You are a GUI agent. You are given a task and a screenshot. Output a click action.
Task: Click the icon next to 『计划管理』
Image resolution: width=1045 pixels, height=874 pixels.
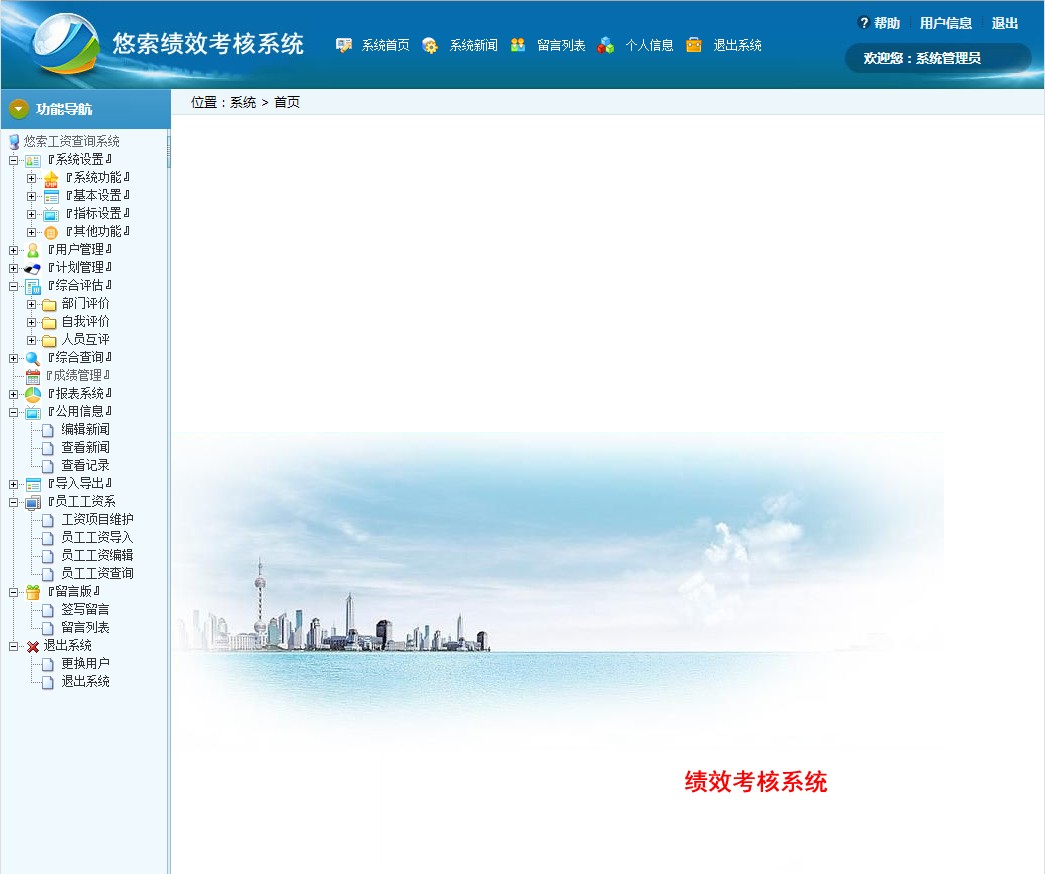pyautogui.click(x=33, y=268)
